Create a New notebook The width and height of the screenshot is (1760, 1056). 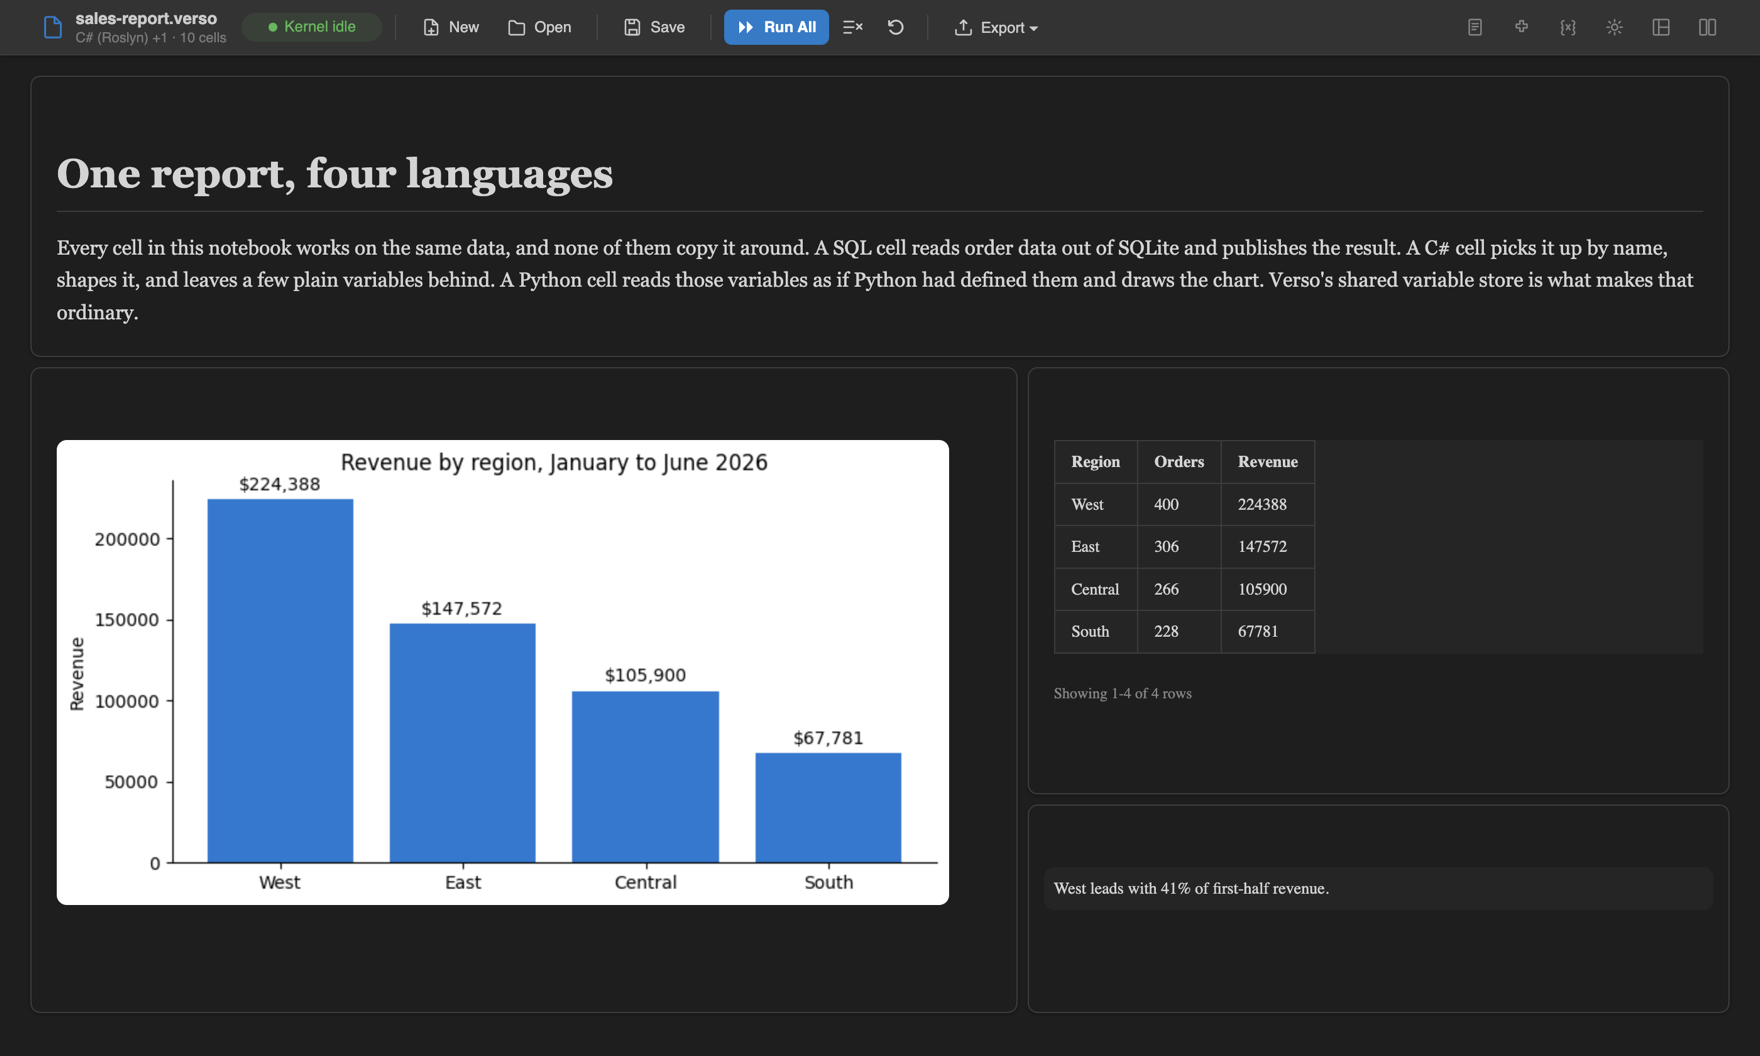click(451, 27)
